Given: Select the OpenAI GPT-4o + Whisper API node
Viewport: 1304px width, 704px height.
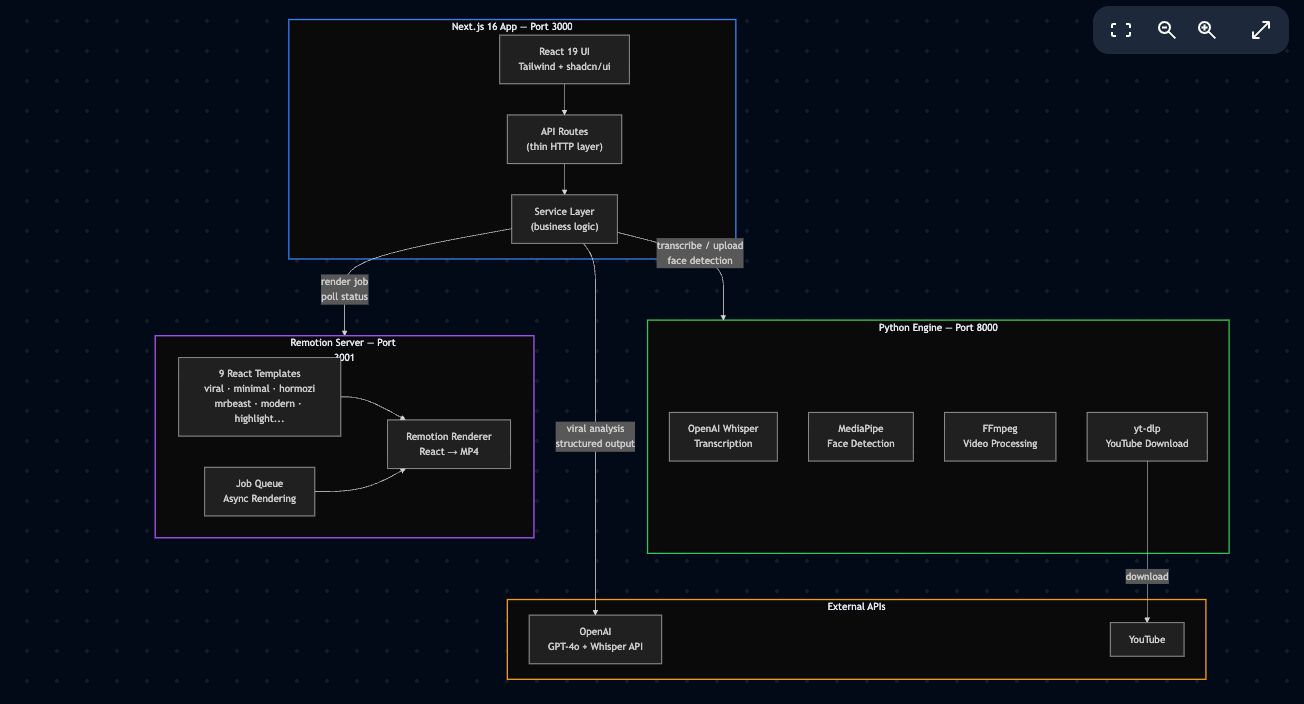Looking at the screenshot, I should (595, 639).
